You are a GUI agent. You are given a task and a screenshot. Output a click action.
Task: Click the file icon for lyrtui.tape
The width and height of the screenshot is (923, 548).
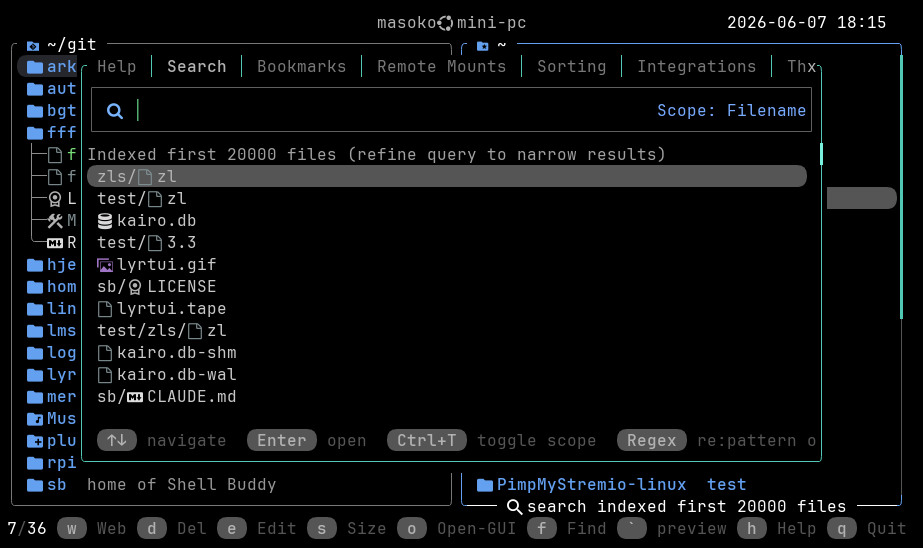pyautogui.click(x=105, y=309)
